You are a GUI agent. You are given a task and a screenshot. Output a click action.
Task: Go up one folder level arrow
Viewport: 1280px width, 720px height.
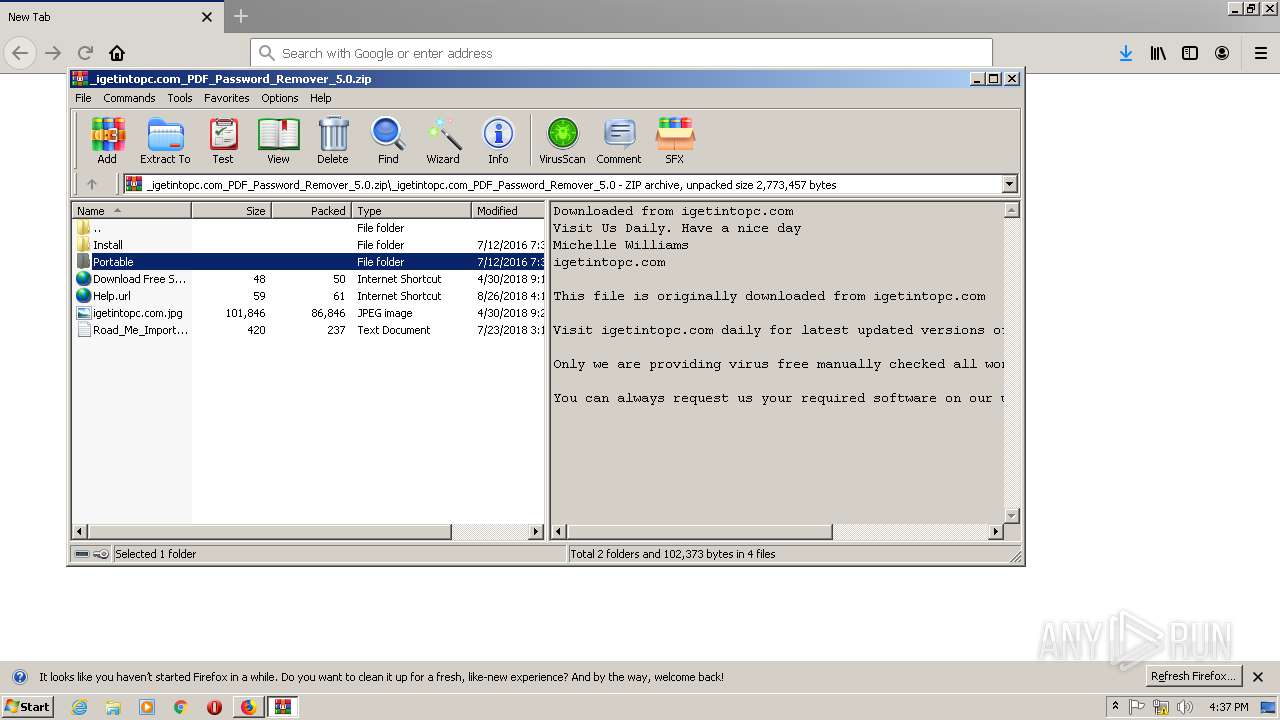[92, 184]
